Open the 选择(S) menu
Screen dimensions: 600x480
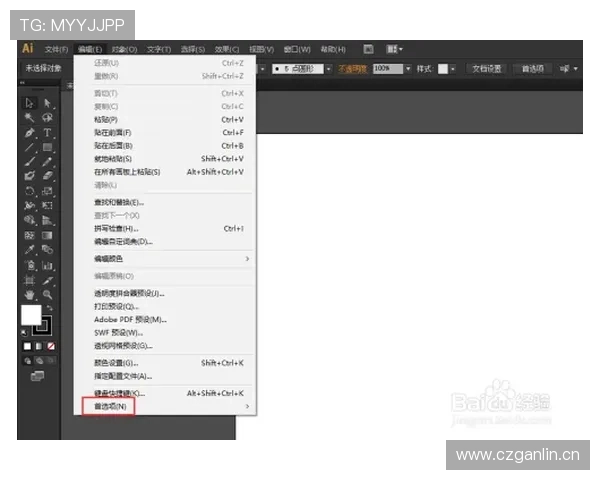193,49
